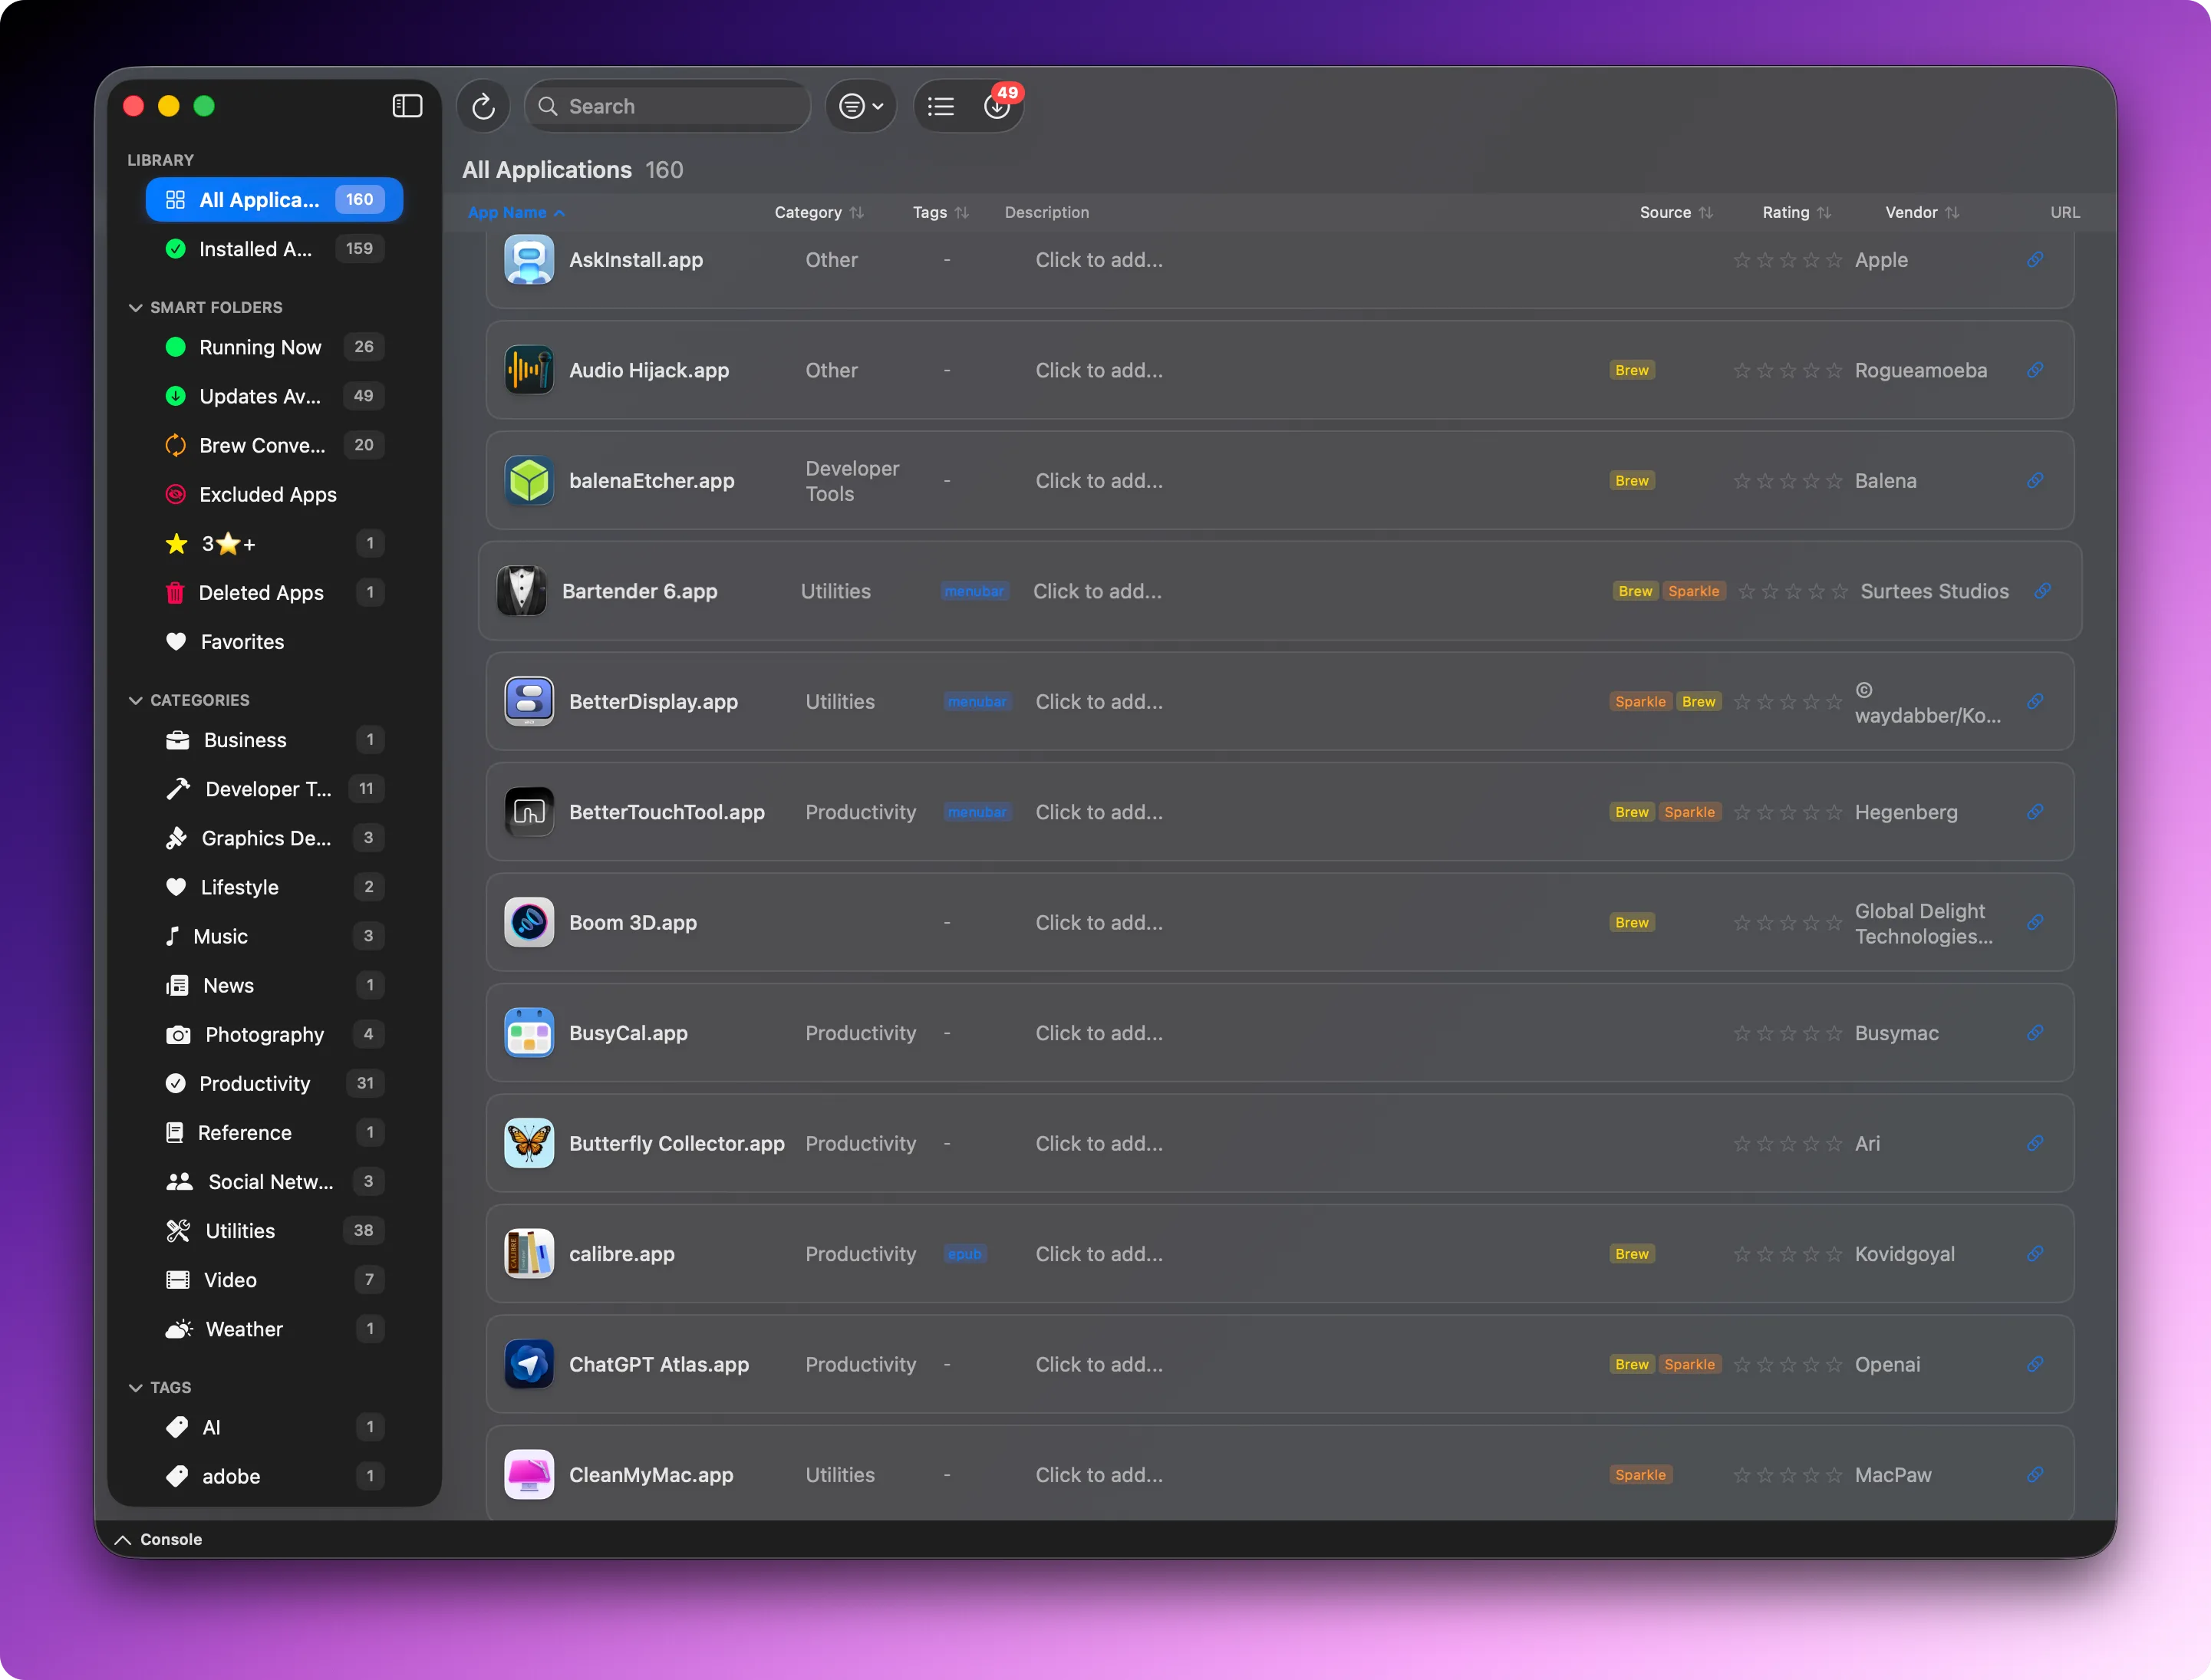Switch to list view icon
This screenshot has height=1680, width=2211.
[941, 106]
